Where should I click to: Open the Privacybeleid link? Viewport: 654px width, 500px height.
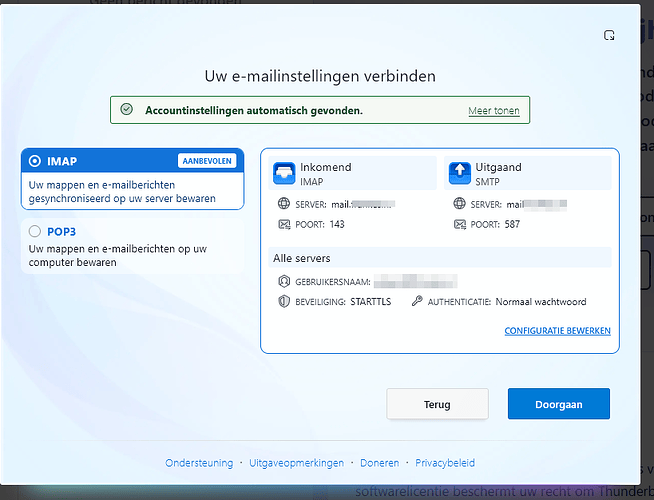click(445, 463)
